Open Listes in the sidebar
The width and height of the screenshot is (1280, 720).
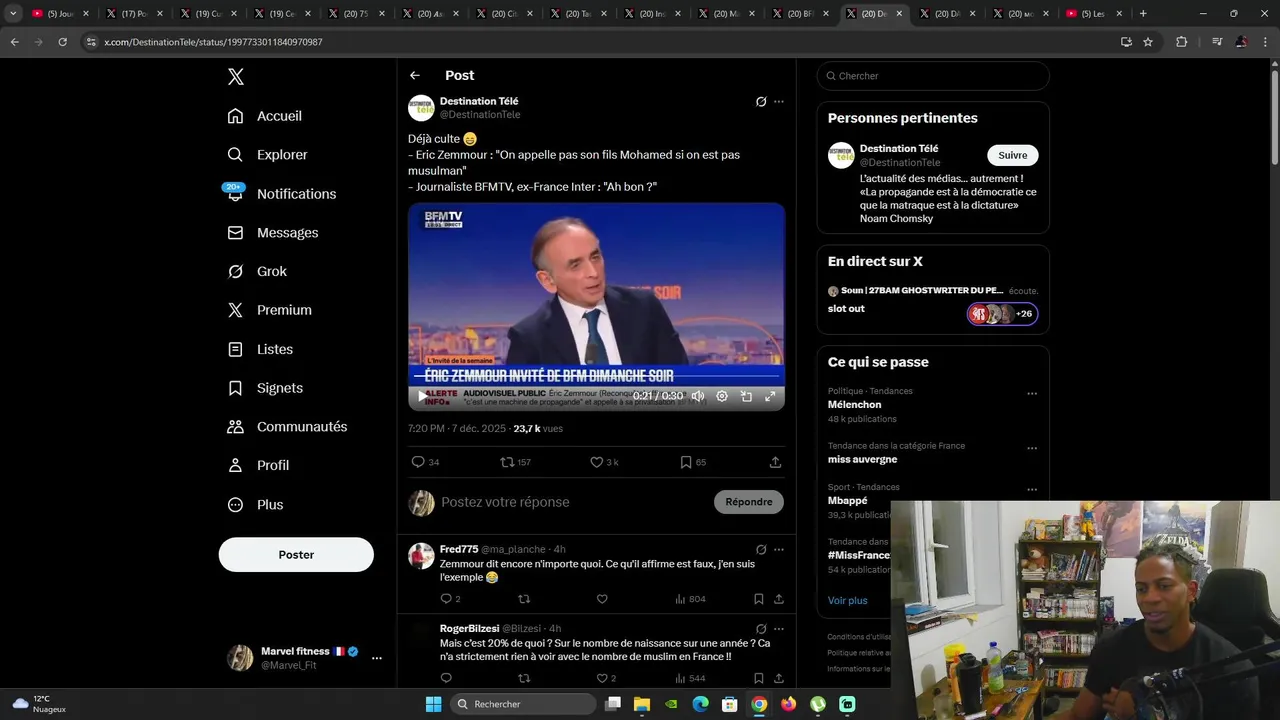(261, 349)
